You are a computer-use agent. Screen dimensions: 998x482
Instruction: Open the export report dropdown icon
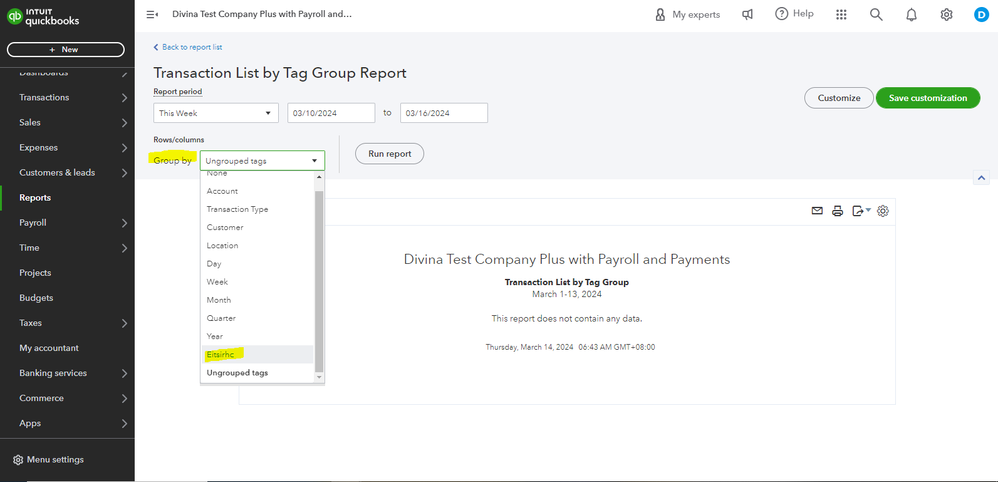click(862, 211)
